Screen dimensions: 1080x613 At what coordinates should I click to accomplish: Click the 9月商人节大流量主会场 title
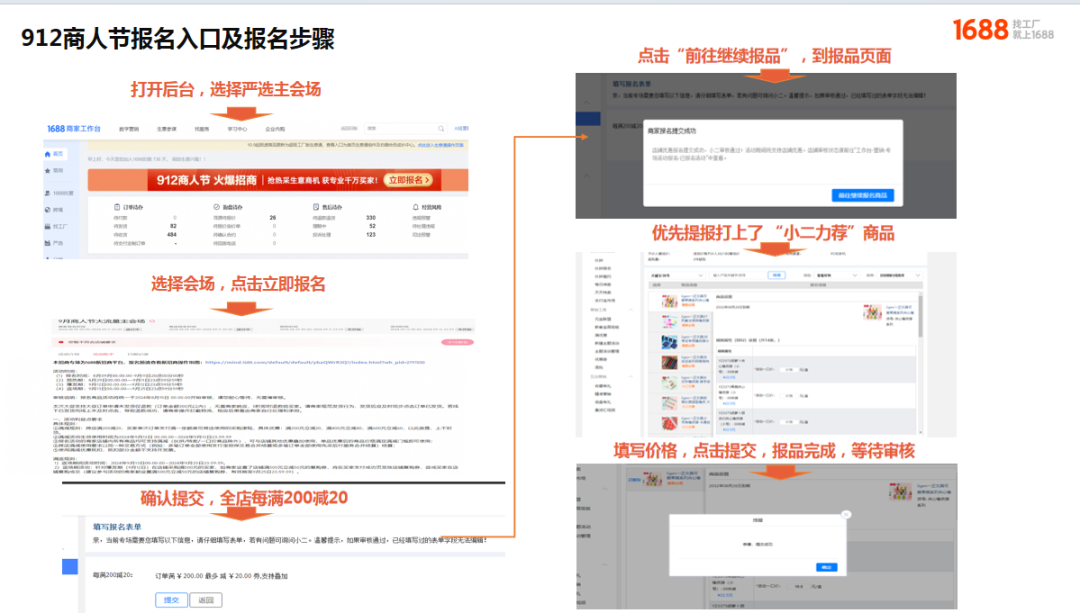[102, 321]
